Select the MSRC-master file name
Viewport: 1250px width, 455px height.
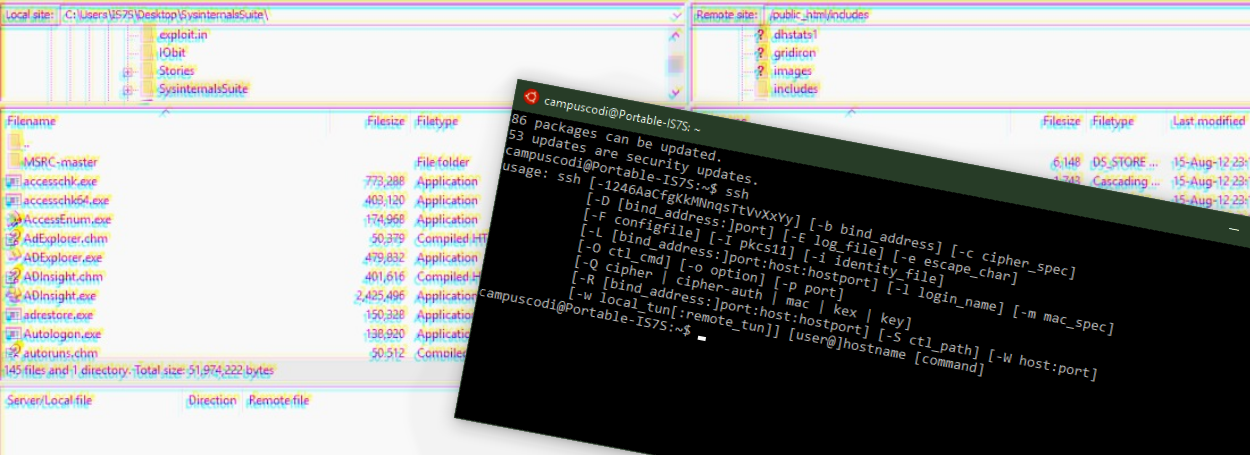(60, 161)
